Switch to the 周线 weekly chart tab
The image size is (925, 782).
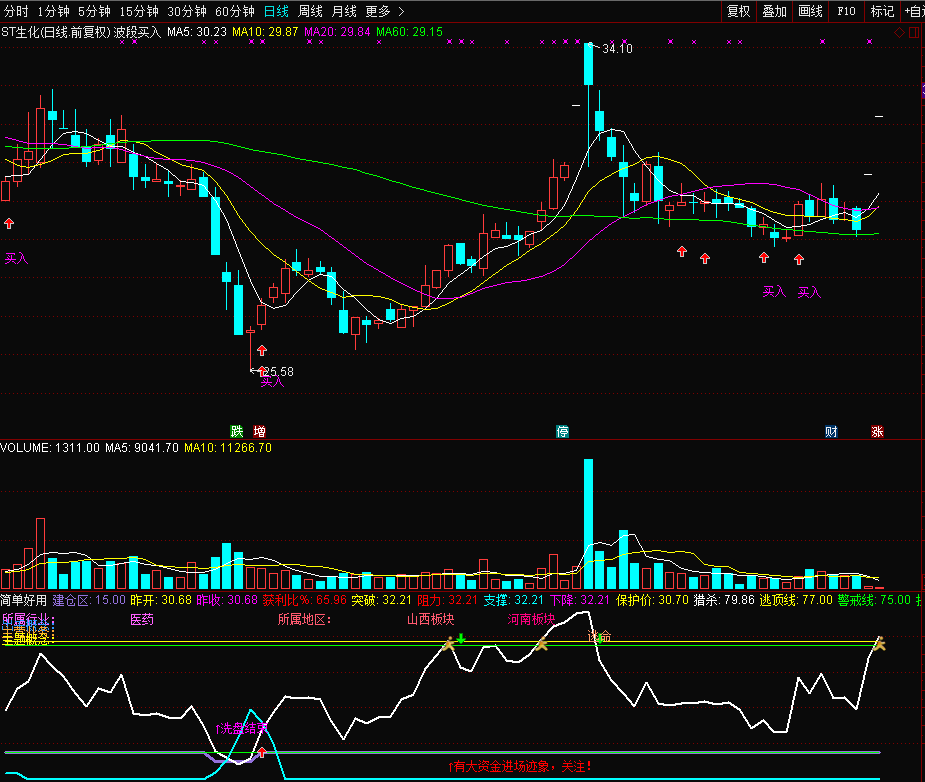pyautogui.click(x=310, y=11)
